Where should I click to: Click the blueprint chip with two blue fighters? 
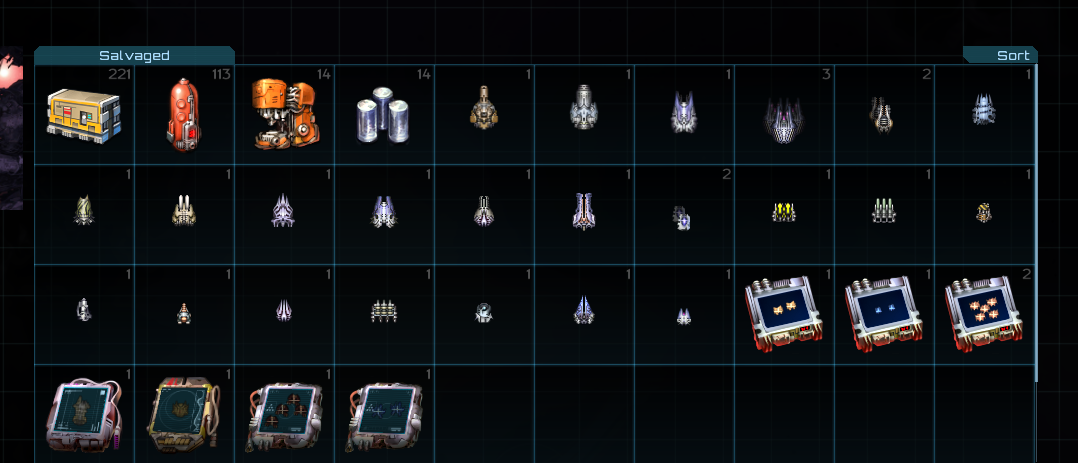click(x=883, y=313)
